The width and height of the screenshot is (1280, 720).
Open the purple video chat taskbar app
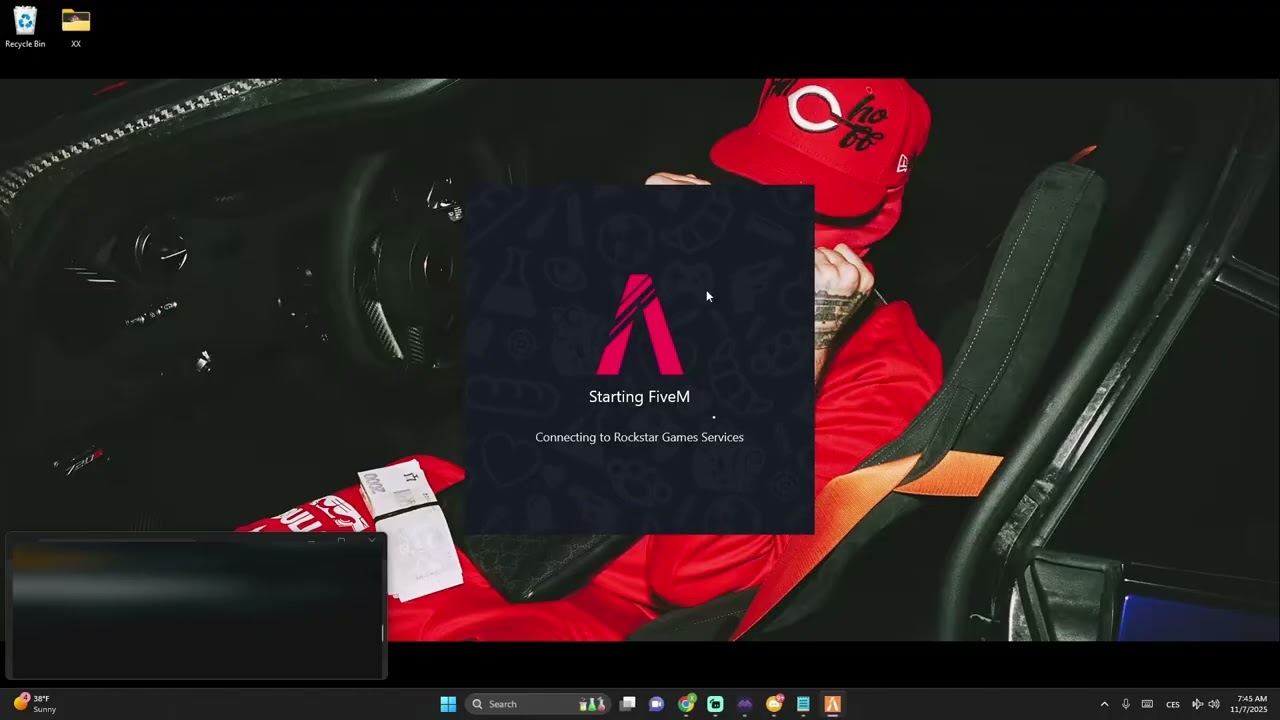coord(657,704)
